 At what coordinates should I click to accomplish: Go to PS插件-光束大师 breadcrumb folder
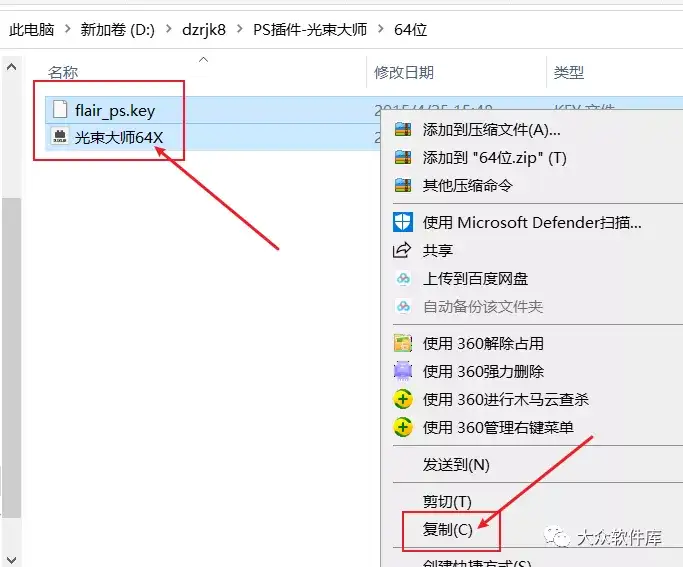tap(310, 30)
